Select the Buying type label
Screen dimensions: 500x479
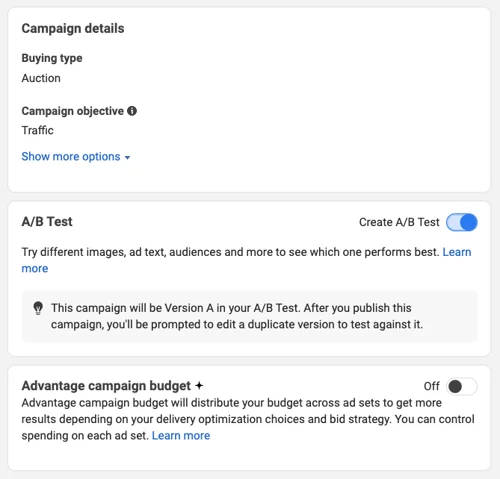pos(52,58)
